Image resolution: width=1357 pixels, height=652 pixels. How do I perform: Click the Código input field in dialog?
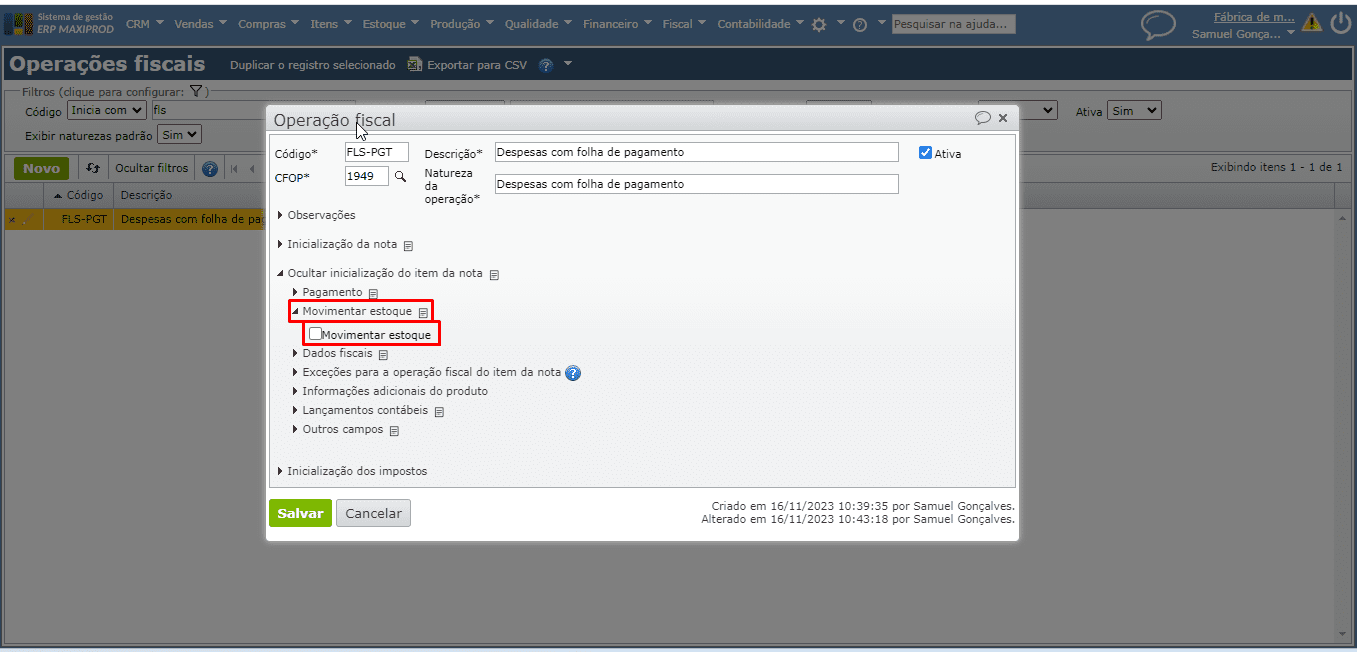(x=377, y=152)
